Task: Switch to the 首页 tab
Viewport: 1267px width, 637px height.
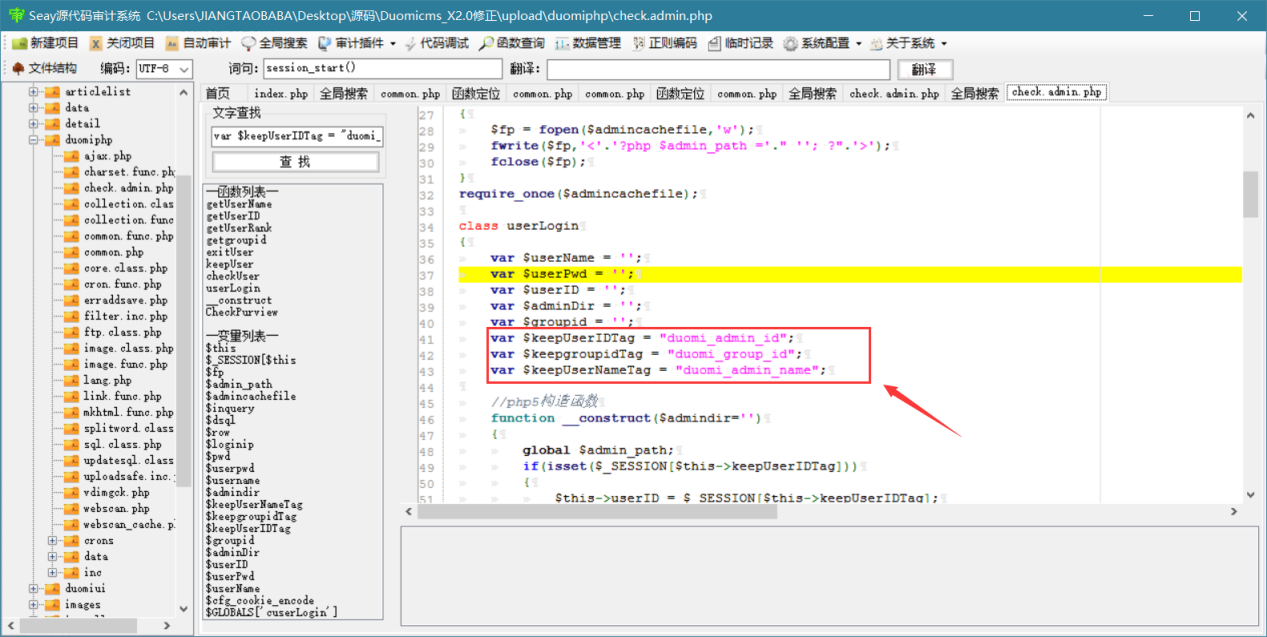Action: coord(217,93)
